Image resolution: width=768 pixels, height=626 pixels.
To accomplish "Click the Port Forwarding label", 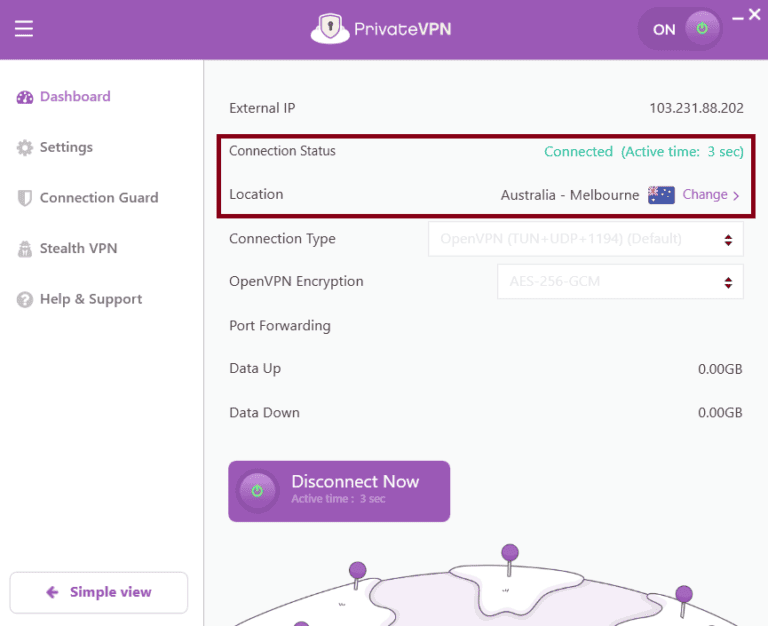I will coord(280,326).
